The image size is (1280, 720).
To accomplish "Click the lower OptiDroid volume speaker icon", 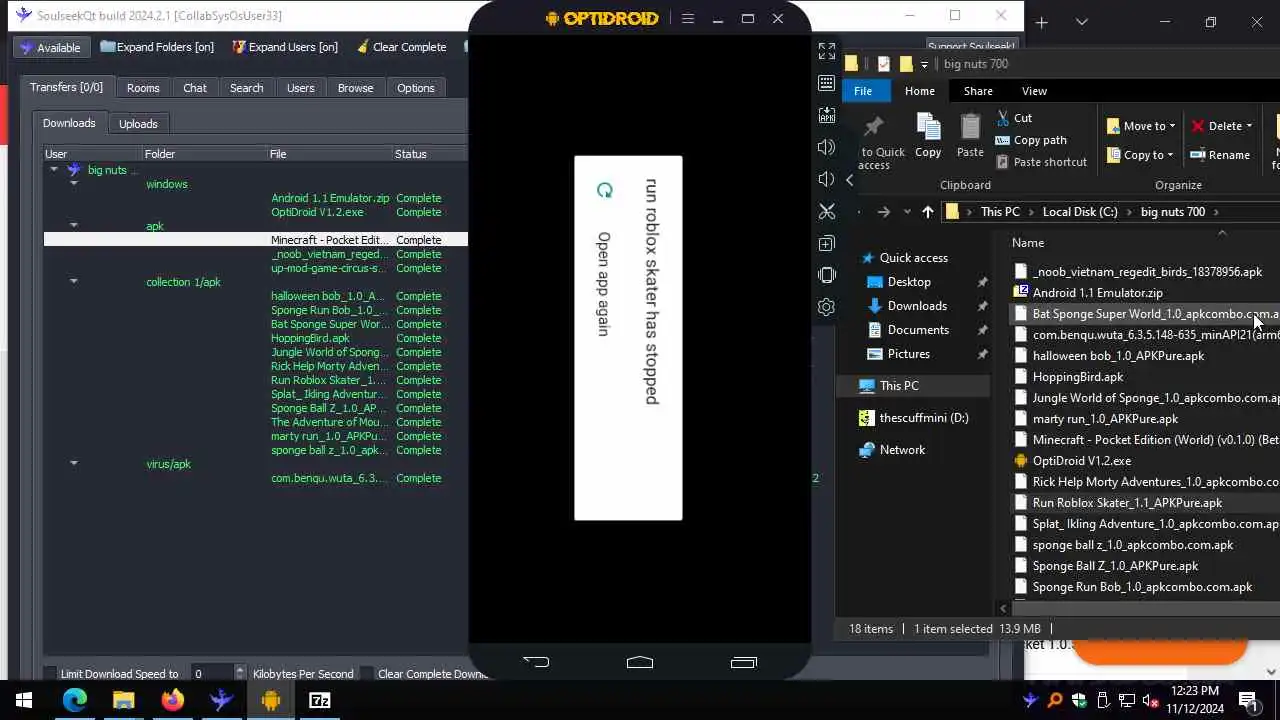I will (x=826, y=179).
